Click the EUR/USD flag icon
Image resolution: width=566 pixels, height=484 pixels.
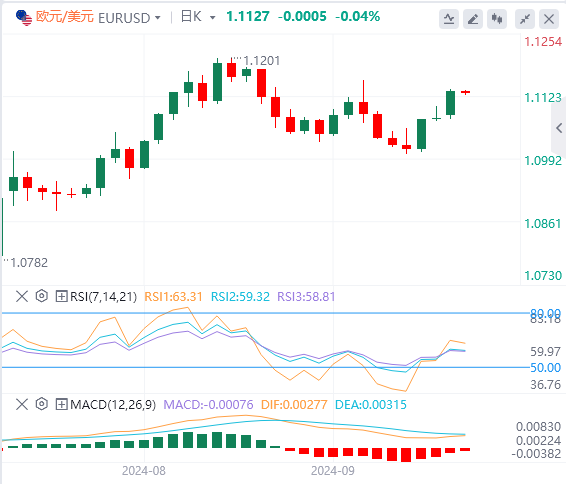point(24,18)
